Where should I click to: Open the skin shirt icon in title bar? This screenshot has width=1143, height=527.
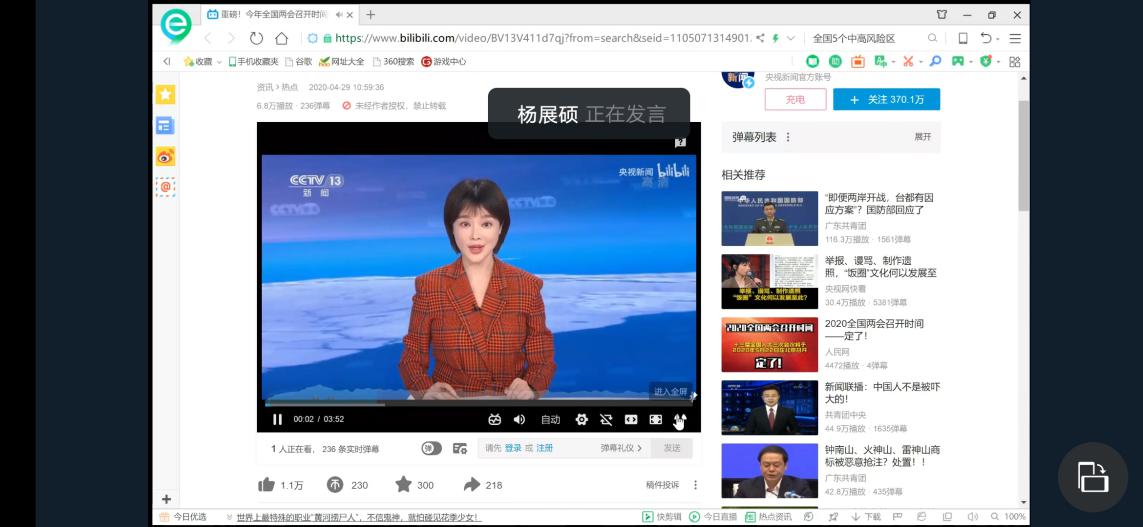tap(942, 15)
